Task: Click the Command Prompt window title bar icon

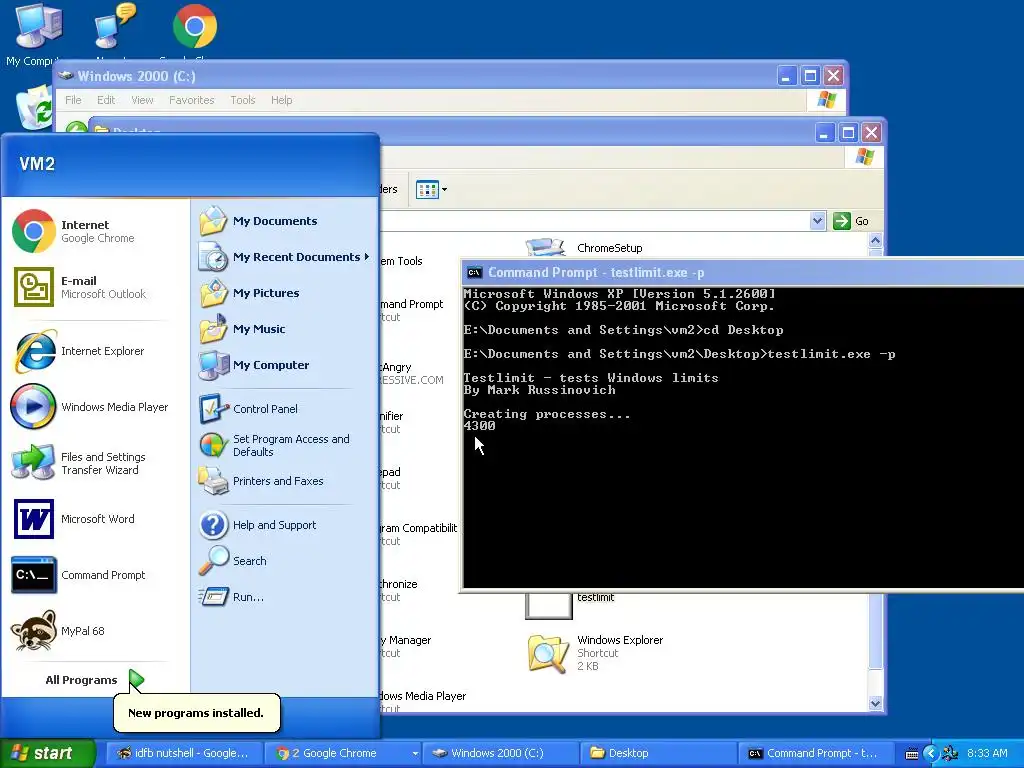Action: point(475,273)
